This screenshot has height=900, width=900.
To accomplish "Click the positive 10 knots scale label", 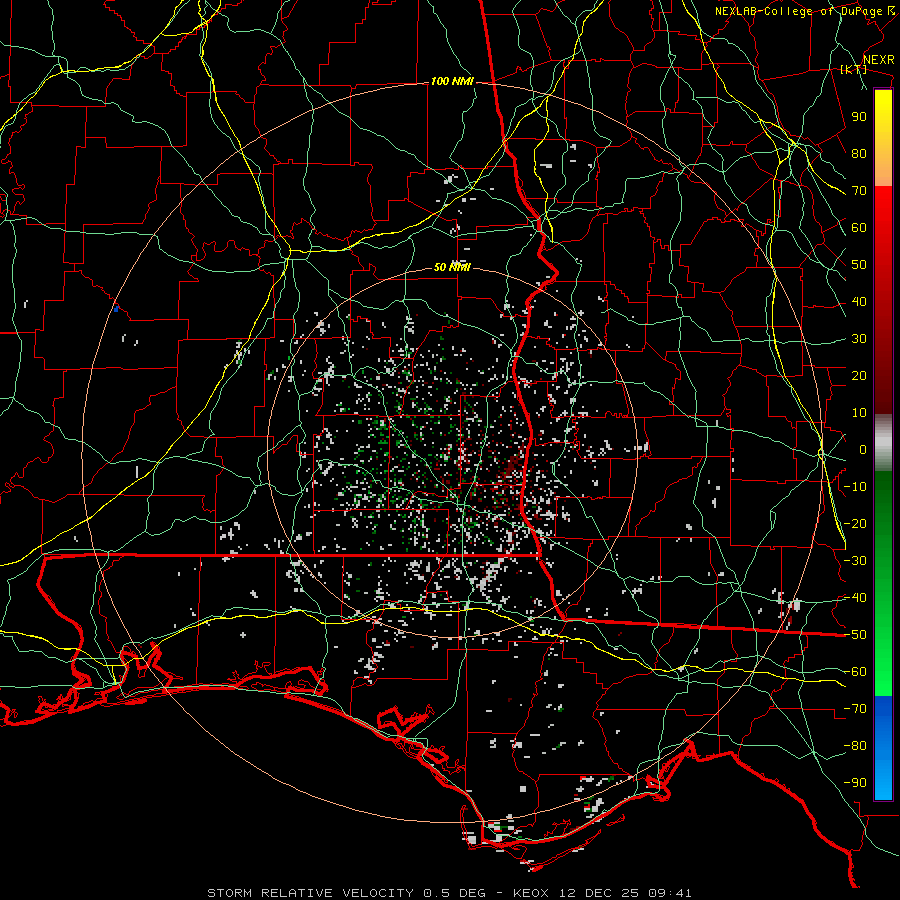I will (x=859, y=413).
